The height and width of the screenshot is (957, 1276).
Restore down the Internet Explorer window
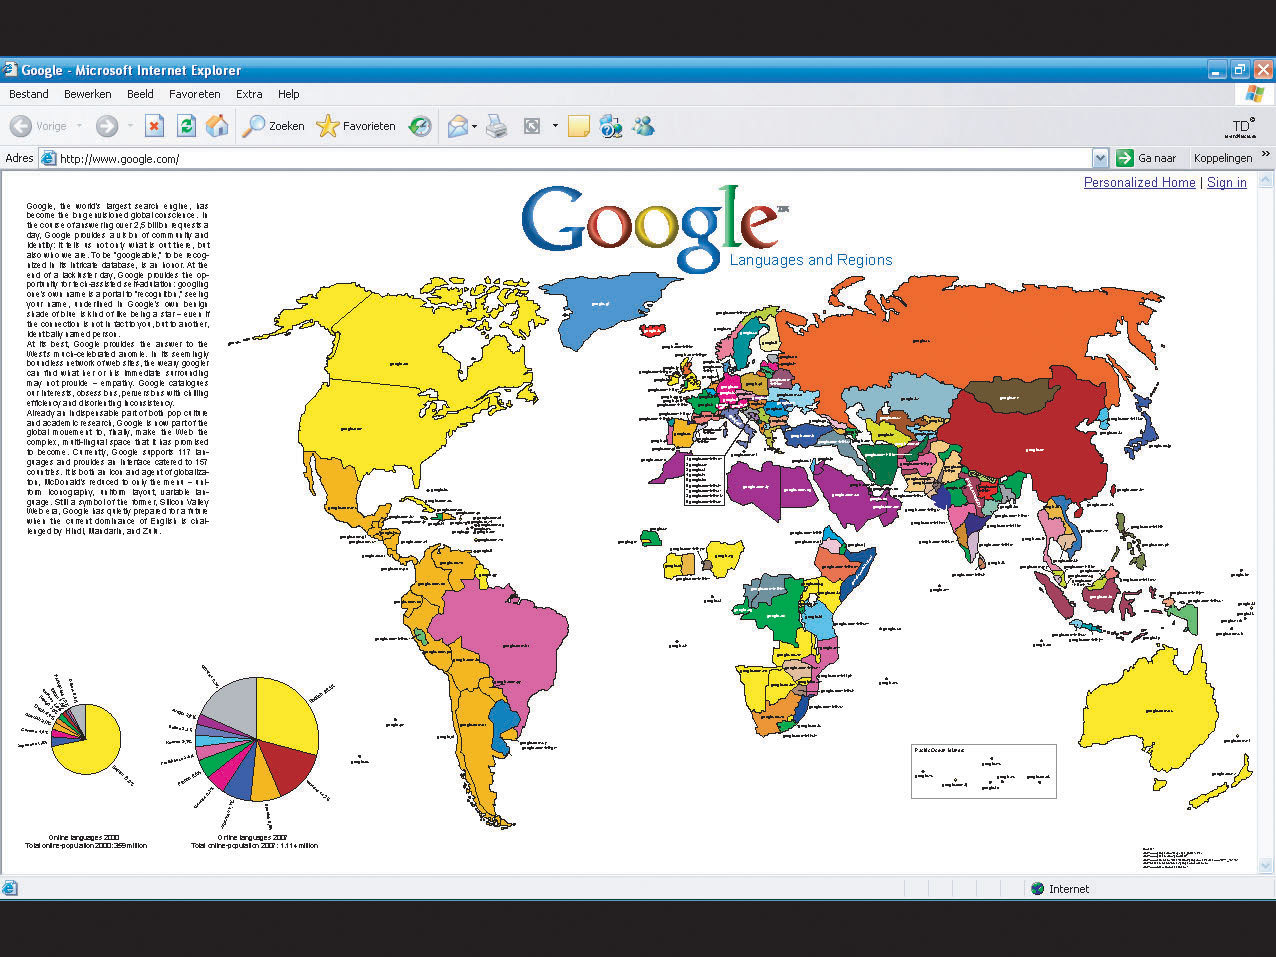coord(1240,70)
